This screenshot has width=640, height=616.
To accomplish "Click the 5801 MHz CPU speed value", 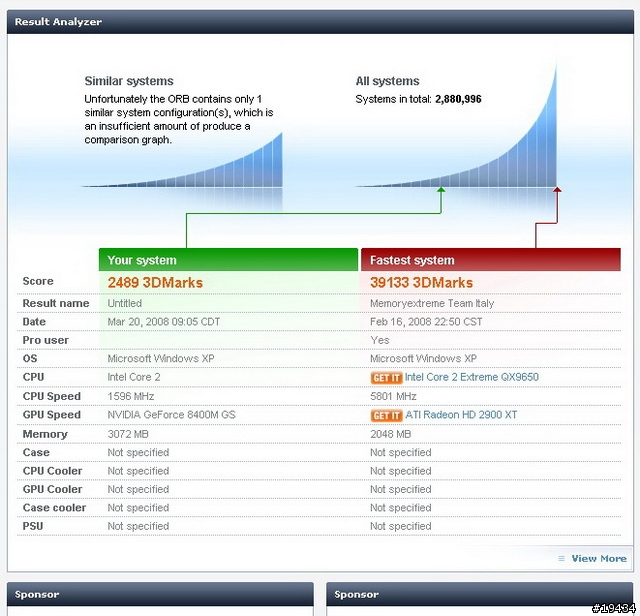I will (x=393, y=396).
